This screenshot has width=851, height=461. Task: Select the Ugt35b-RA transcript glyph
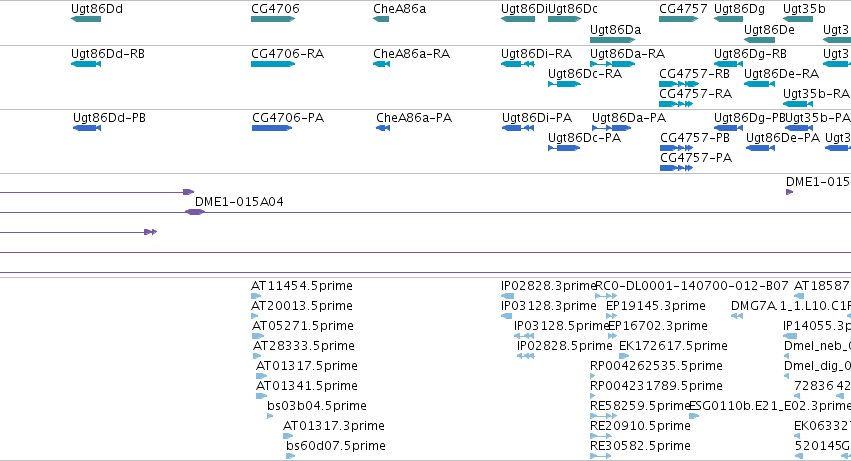(x=798, y=104)
